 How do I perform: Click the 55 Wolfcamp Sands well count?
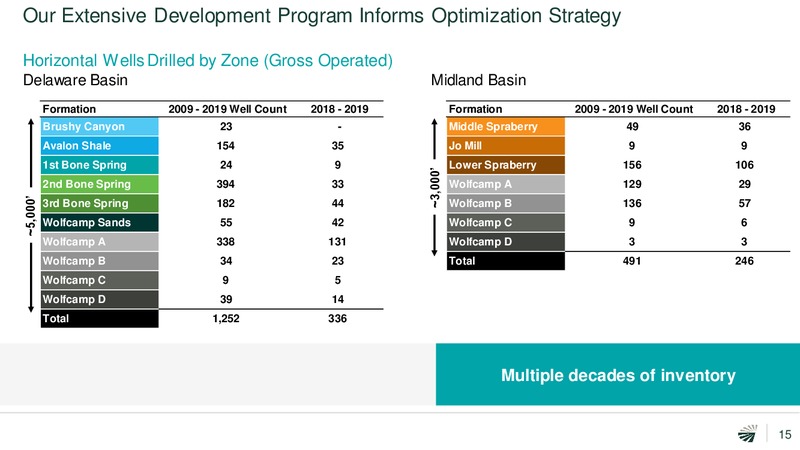pyautogui.click(x=226, y=222)
